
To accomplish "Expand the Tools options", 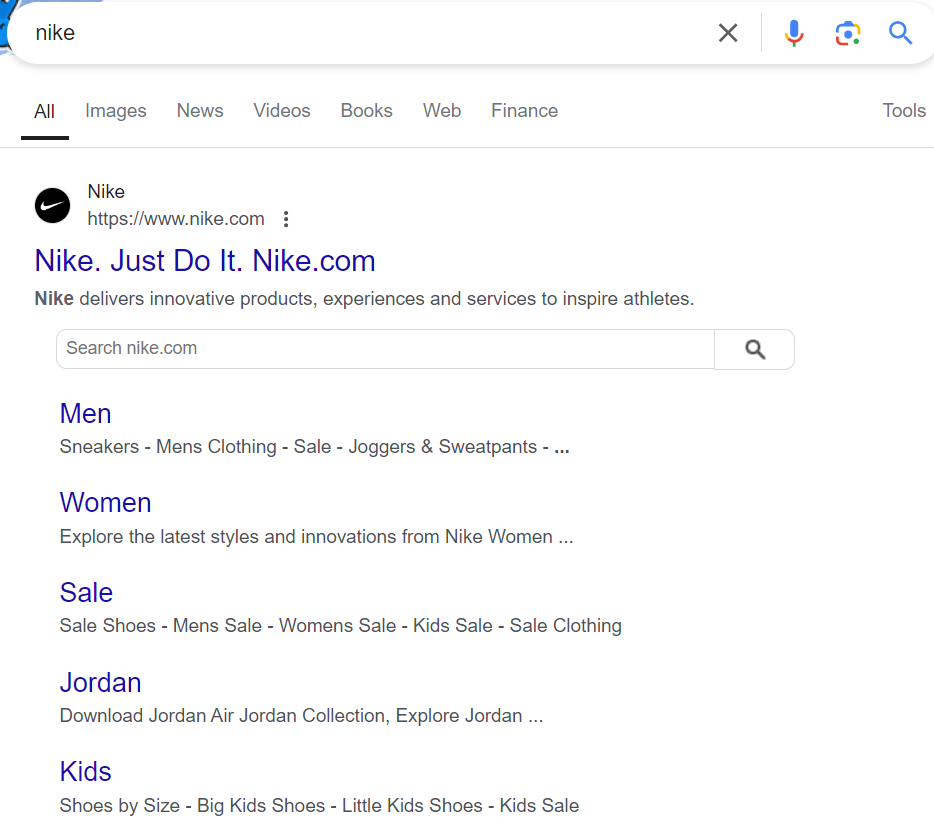I will pyautogui.click(x=904, y=111).
